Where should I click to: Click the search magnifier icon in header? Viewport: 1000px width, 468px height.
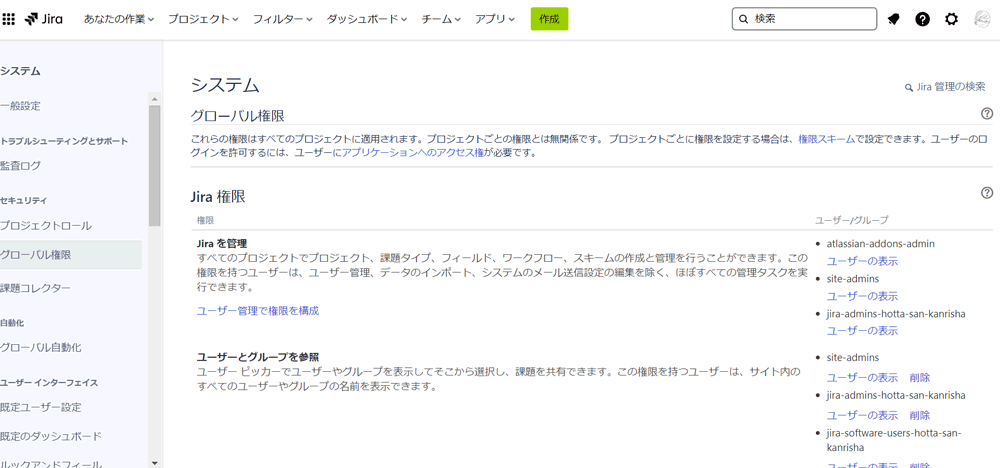coord(743,19)
